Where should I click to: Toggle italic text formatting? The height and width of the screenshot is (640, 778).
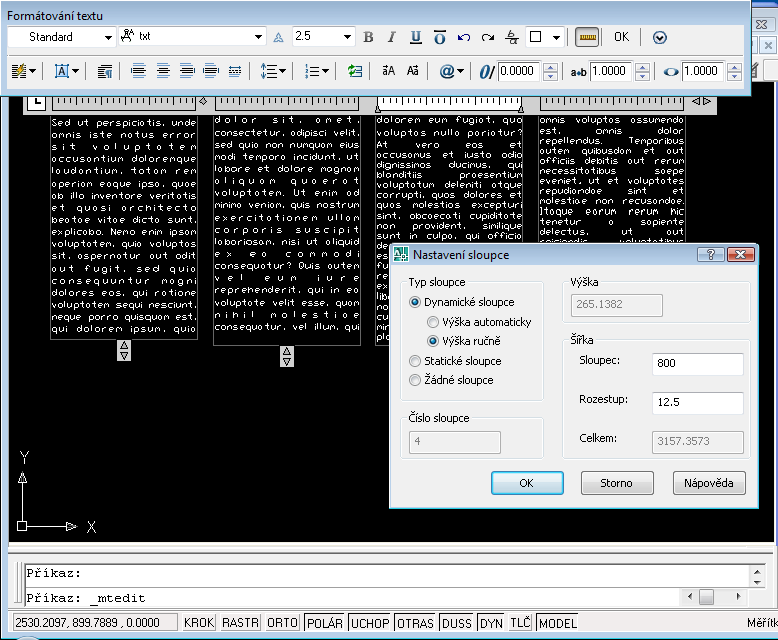pyautogui.click(x=392, y=37)
